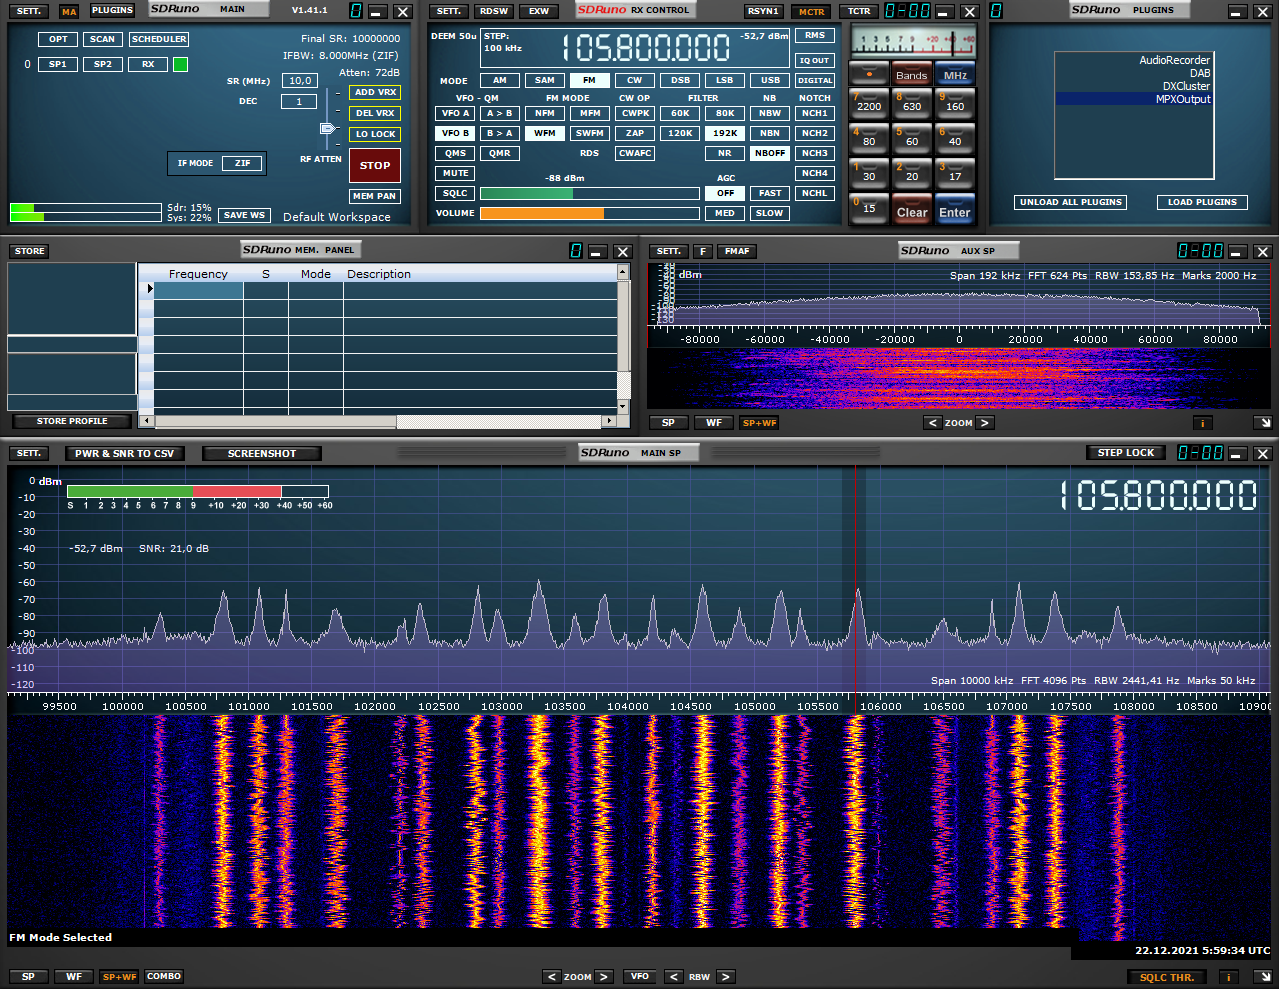Decrease RBW with left arrow
This screenshot has width=1283, height=989.
point(674,977)
